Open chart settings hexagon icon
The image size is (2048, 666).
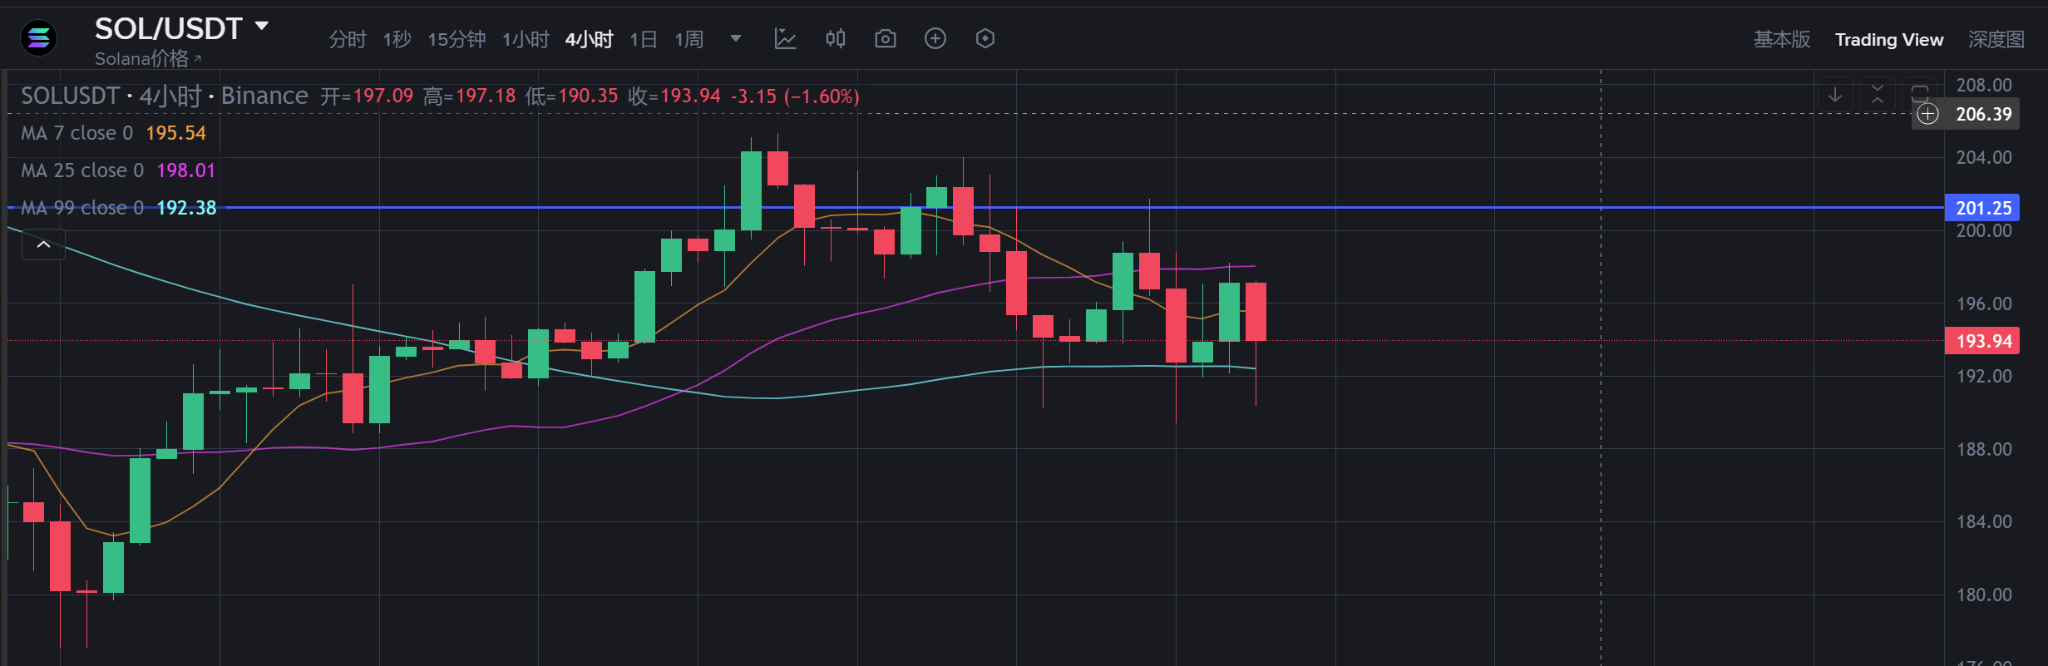coord(985,39)
